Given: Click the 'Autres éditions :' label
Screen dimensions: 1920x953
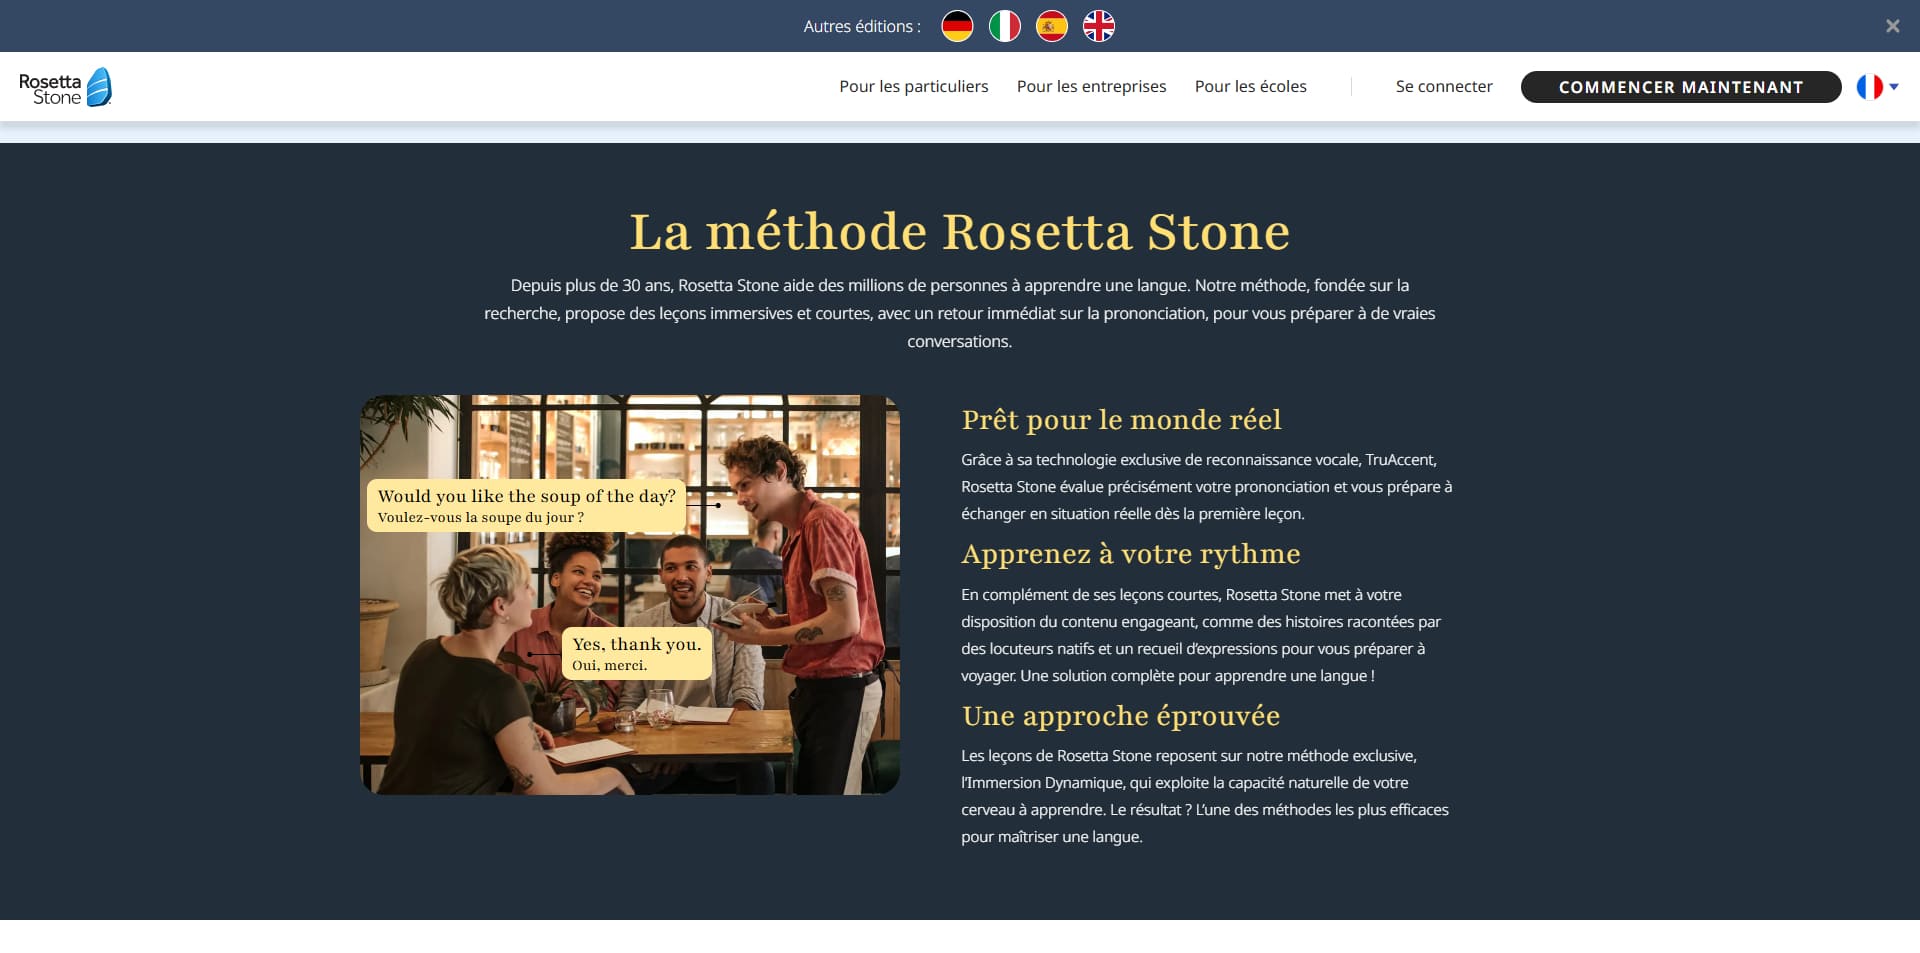Looking at the screenshot, I should [862, 27].
